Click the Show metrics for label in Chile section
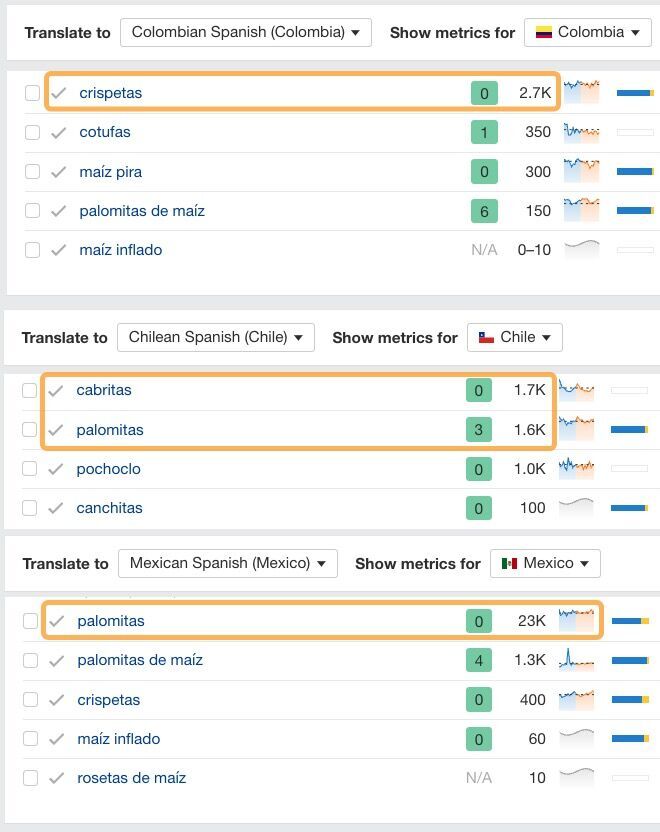The height and width of the screenshot is (832, 660). click(394, 337)
